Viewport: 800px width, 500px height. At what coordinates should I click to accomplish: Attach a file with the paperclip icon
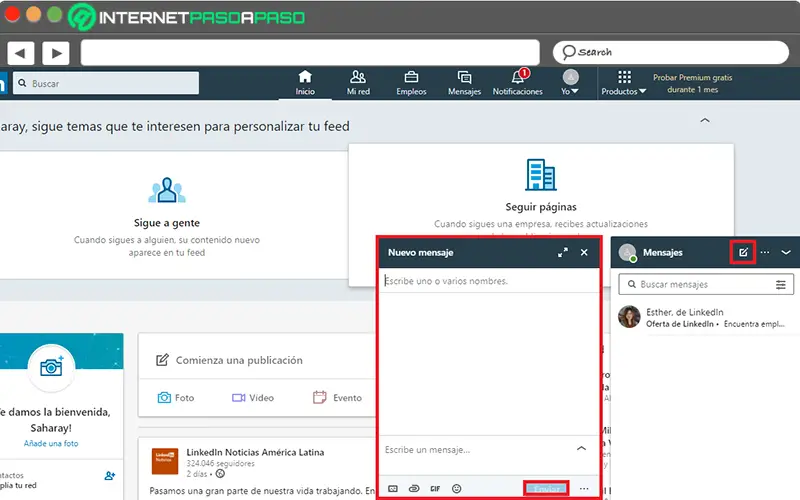[414, 489]
